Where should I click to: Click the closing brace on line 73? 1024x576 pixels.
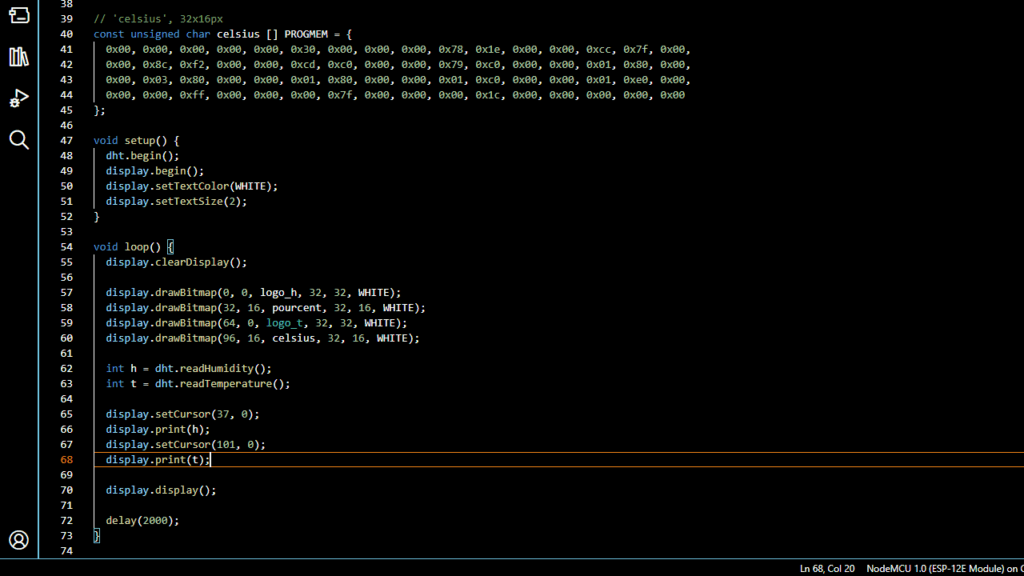[97, 536]
